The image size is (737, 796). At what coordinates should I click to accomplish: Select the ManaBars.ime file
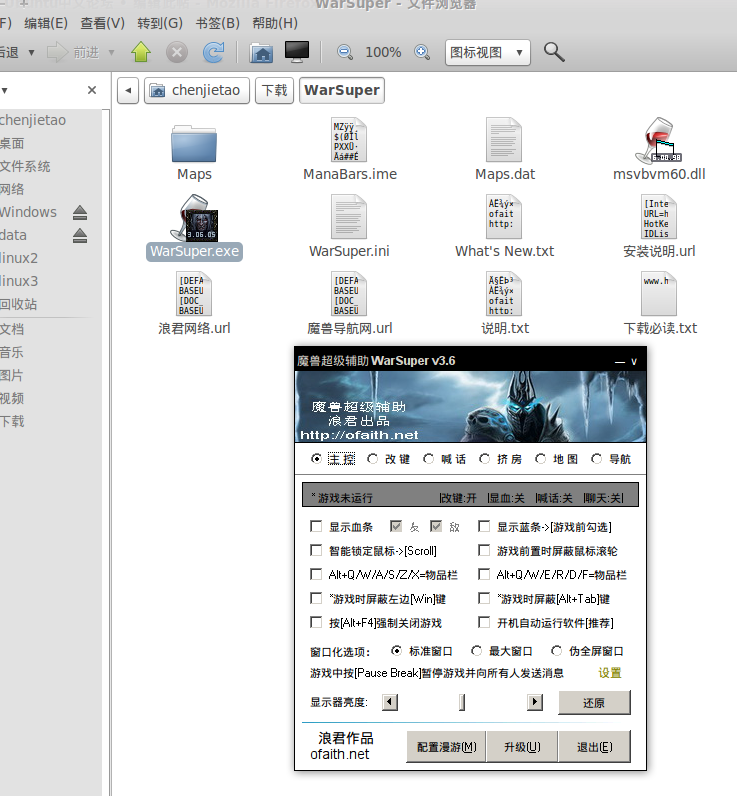[349, 140]
